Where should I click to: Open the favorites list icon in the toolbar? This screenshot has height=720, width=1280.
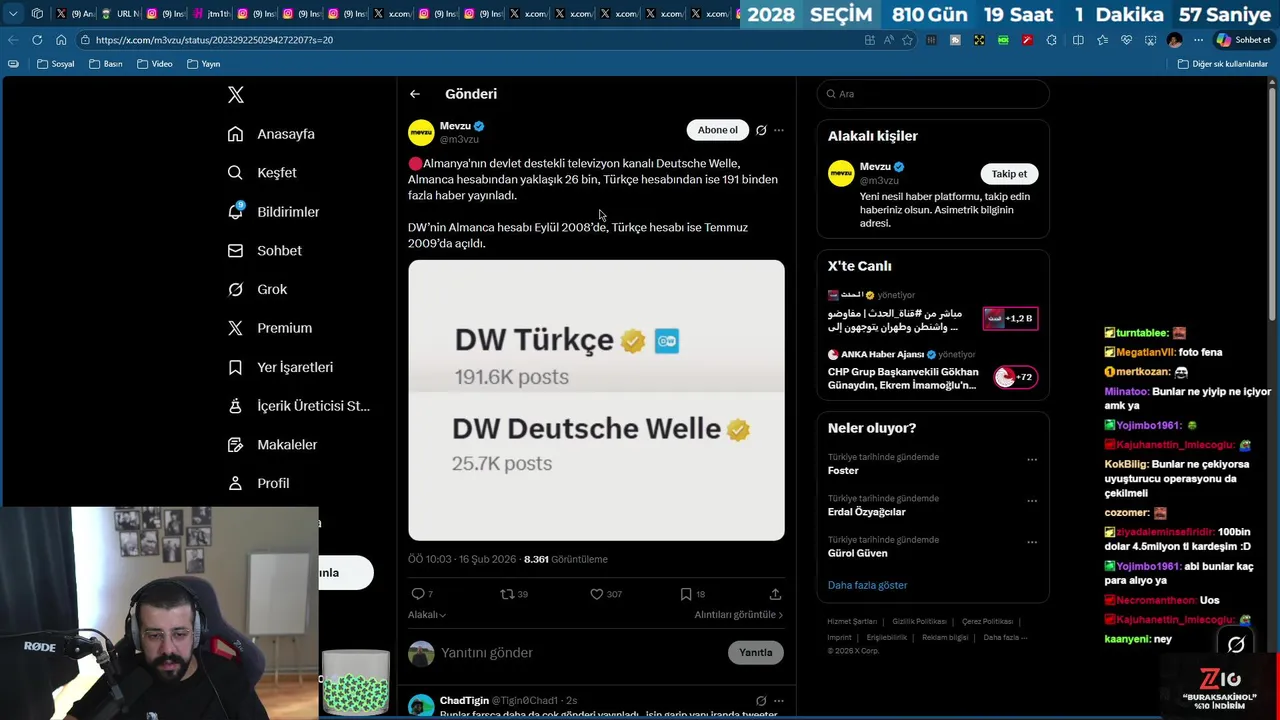(1102, 40)
